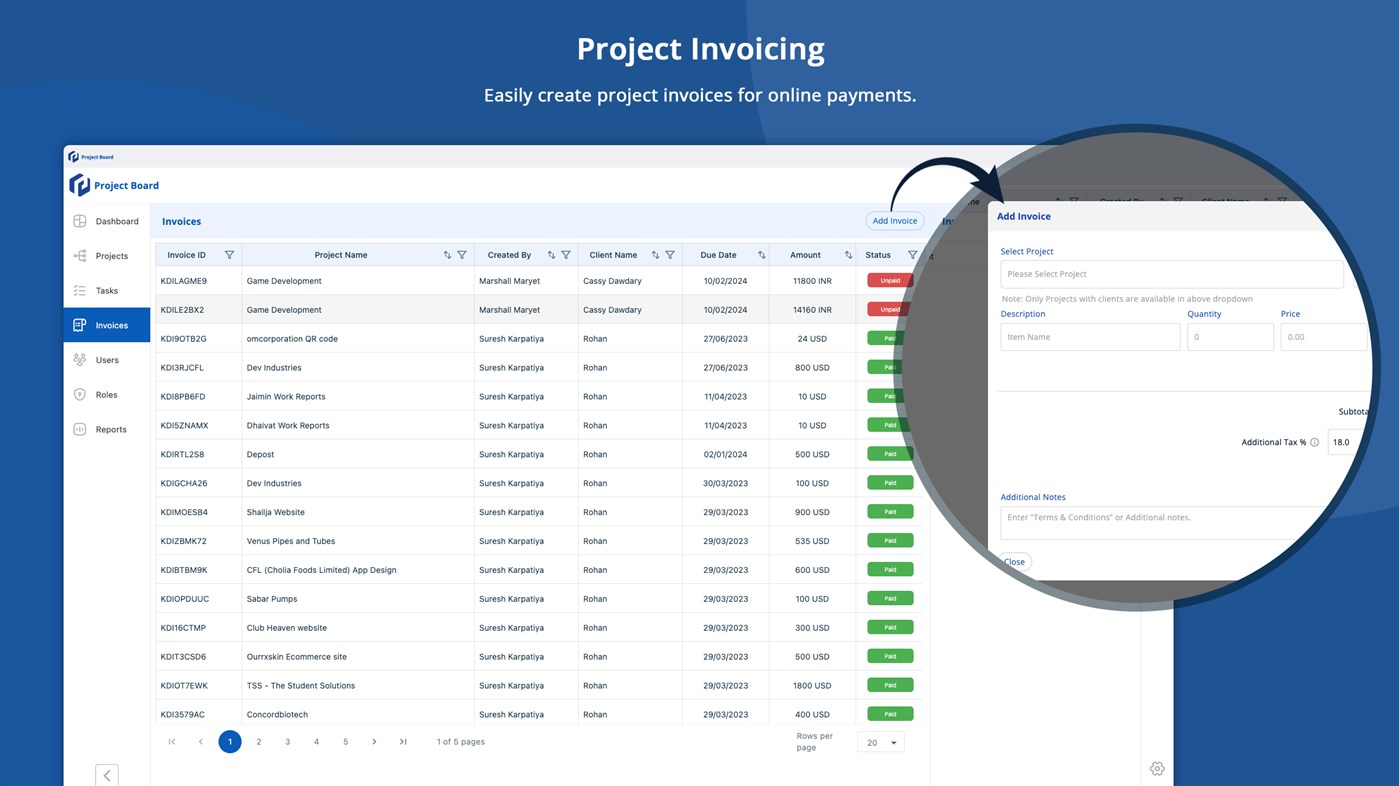Click the Additional Tax percentage field
1399x786 pixels.
pos(1342,441)
